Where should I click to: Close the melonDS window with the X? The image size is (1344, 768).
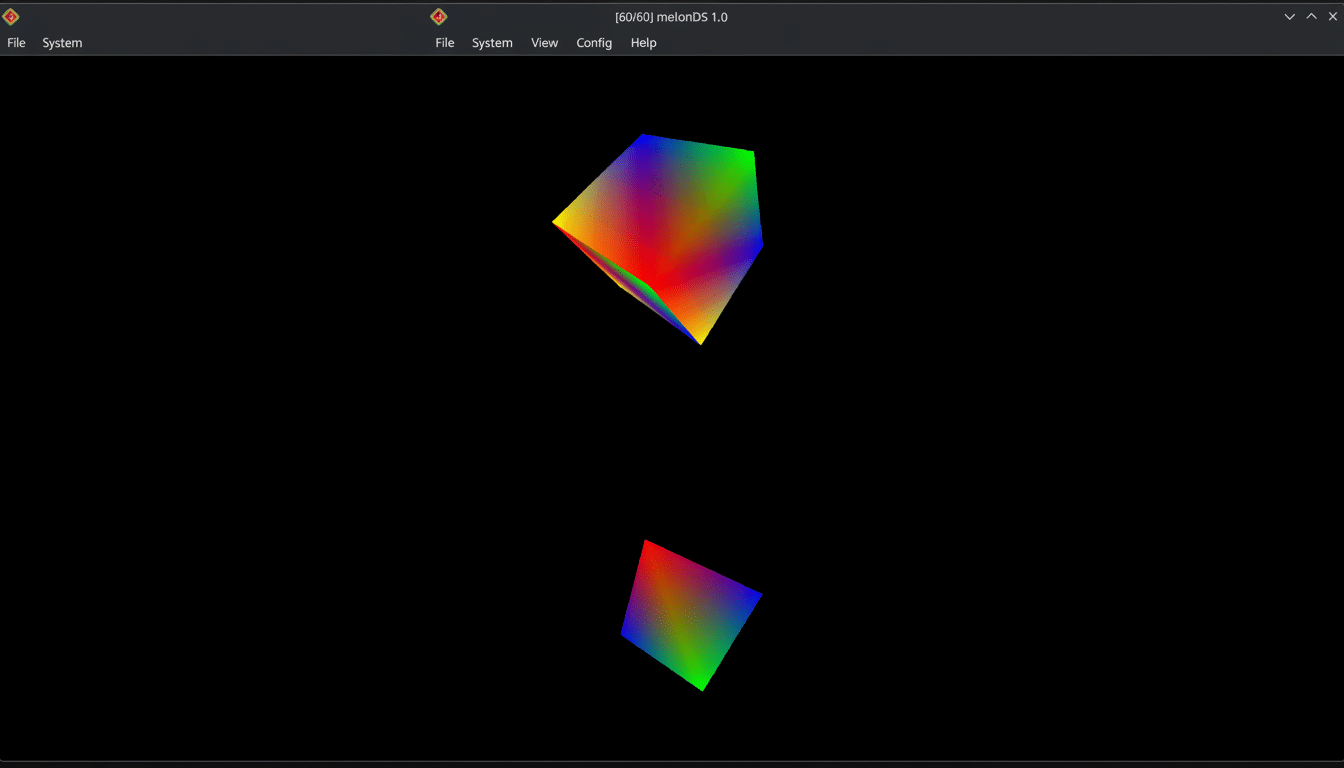1334,16
